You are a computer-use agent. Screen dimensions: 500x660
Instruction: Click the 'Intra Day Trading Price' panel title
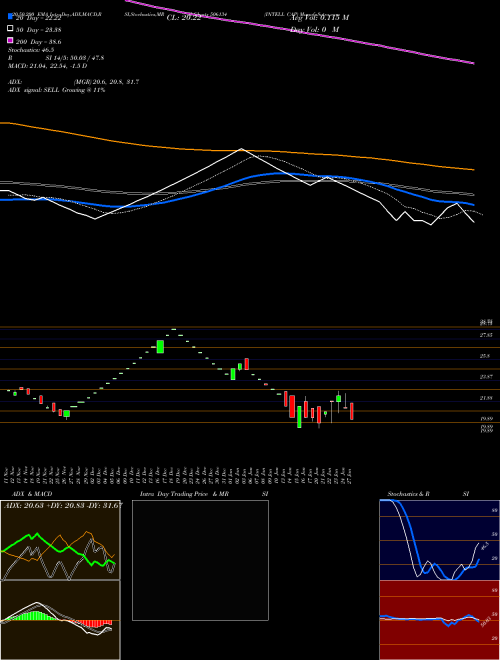pyautogui.click(x=174, y=494)
